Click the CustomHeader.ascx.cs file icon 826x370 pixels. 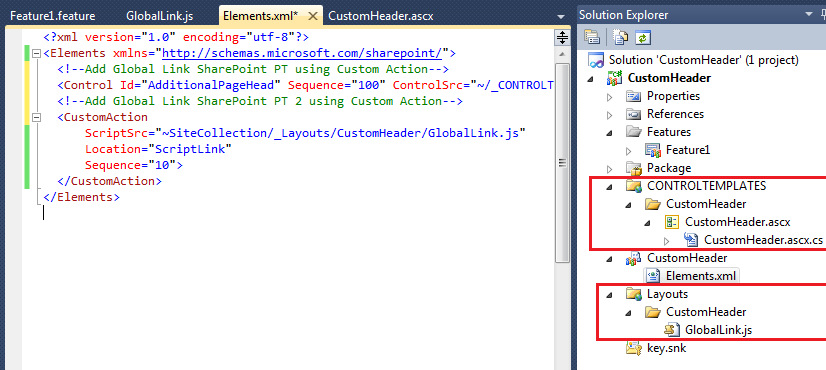[691, 240]
